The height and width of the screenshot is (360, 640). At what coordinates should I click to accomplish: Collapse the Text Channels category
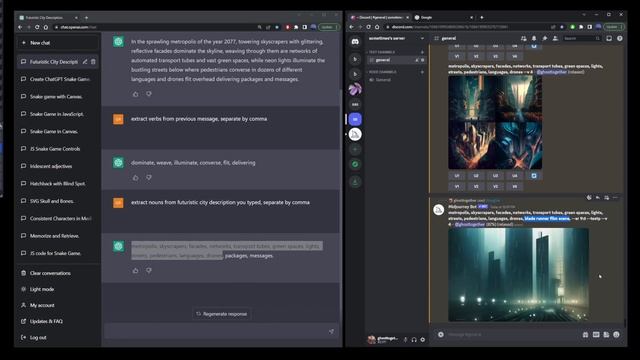tap(382, 52)
